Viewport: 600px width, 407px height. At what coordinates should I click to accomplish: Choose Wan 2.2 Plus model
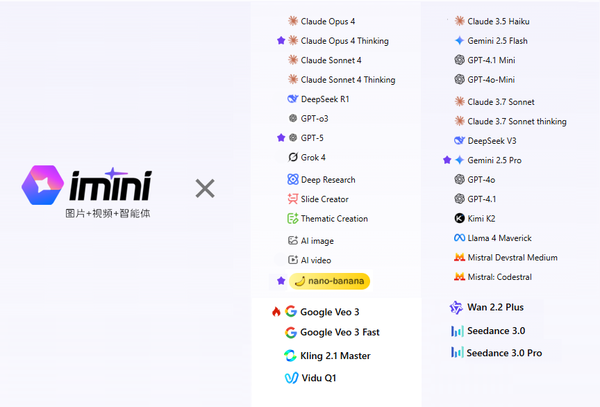click(x=494, y=307)
